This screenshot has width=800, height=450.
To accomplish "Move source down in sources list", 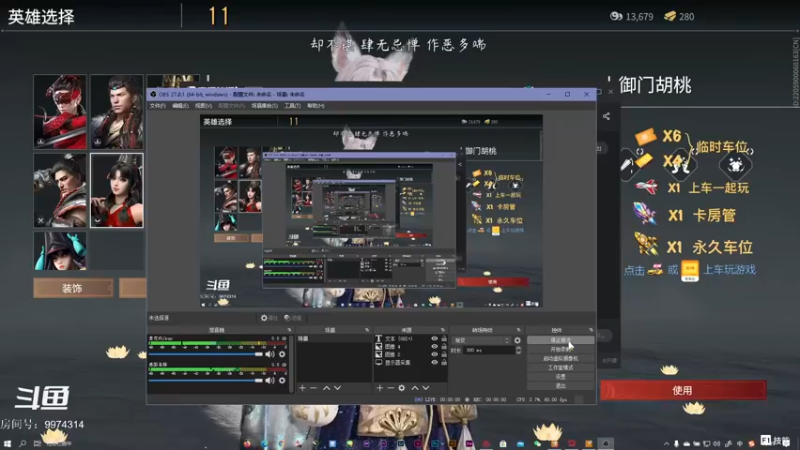I will [426, 388].
